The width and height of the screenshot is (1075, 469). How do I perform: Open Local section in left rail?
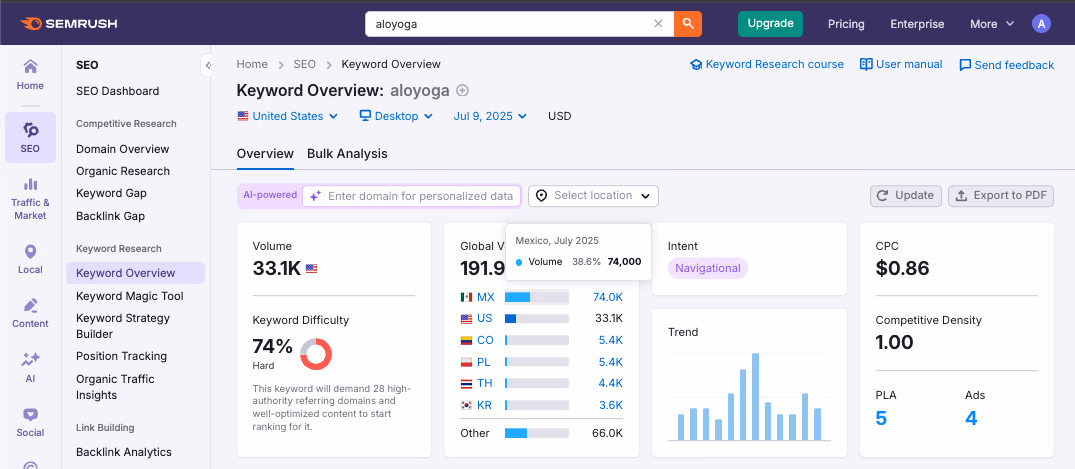click(30, 259)
